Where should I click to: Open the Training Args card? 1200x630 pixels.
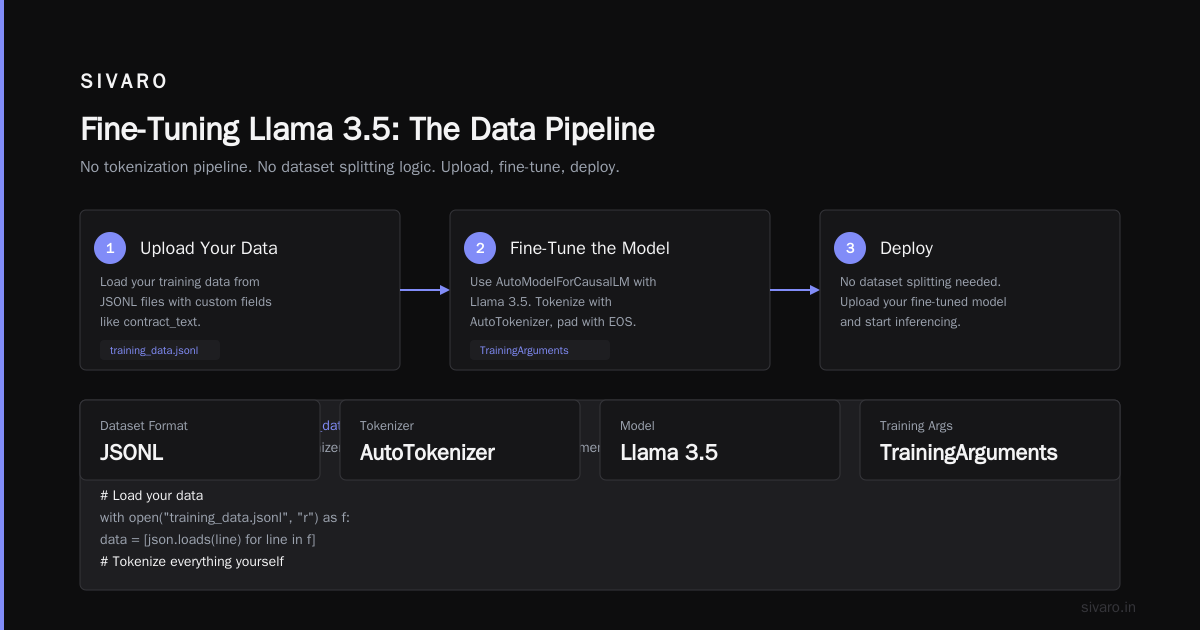(x=990, y=440)
